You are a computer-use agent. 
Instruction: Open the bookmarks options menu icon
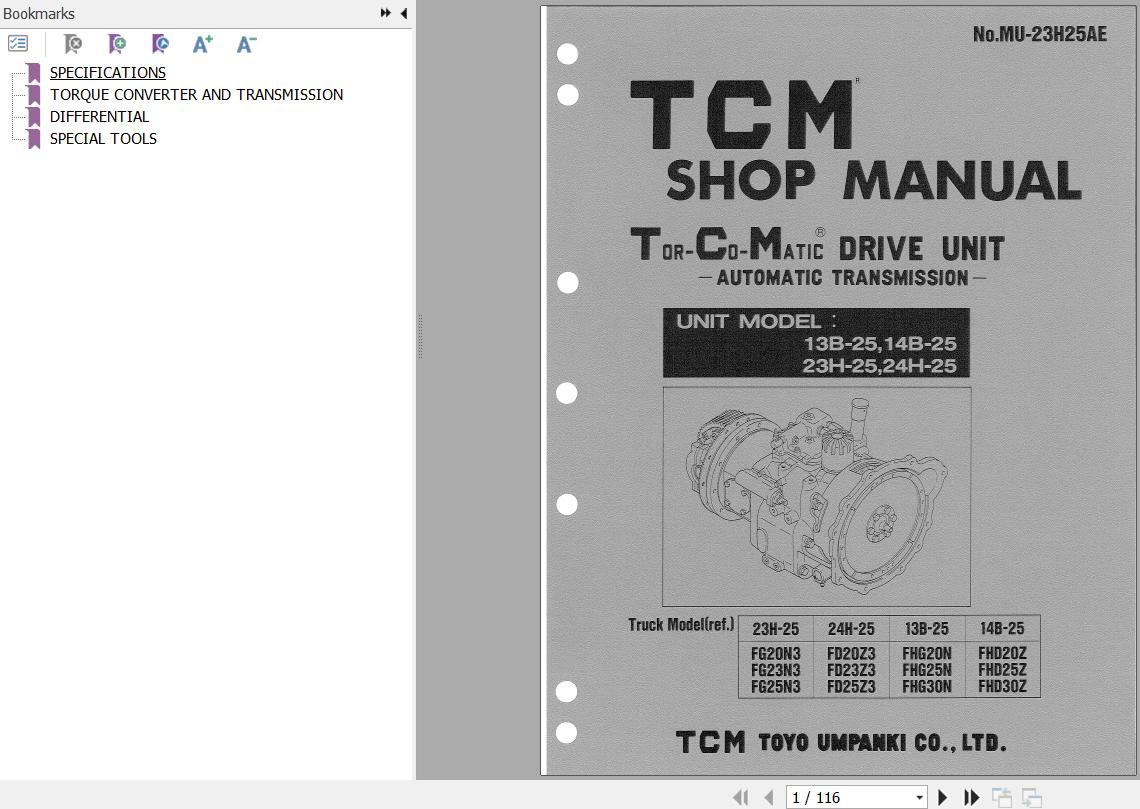pyautogui.click(x=17, y=44)
